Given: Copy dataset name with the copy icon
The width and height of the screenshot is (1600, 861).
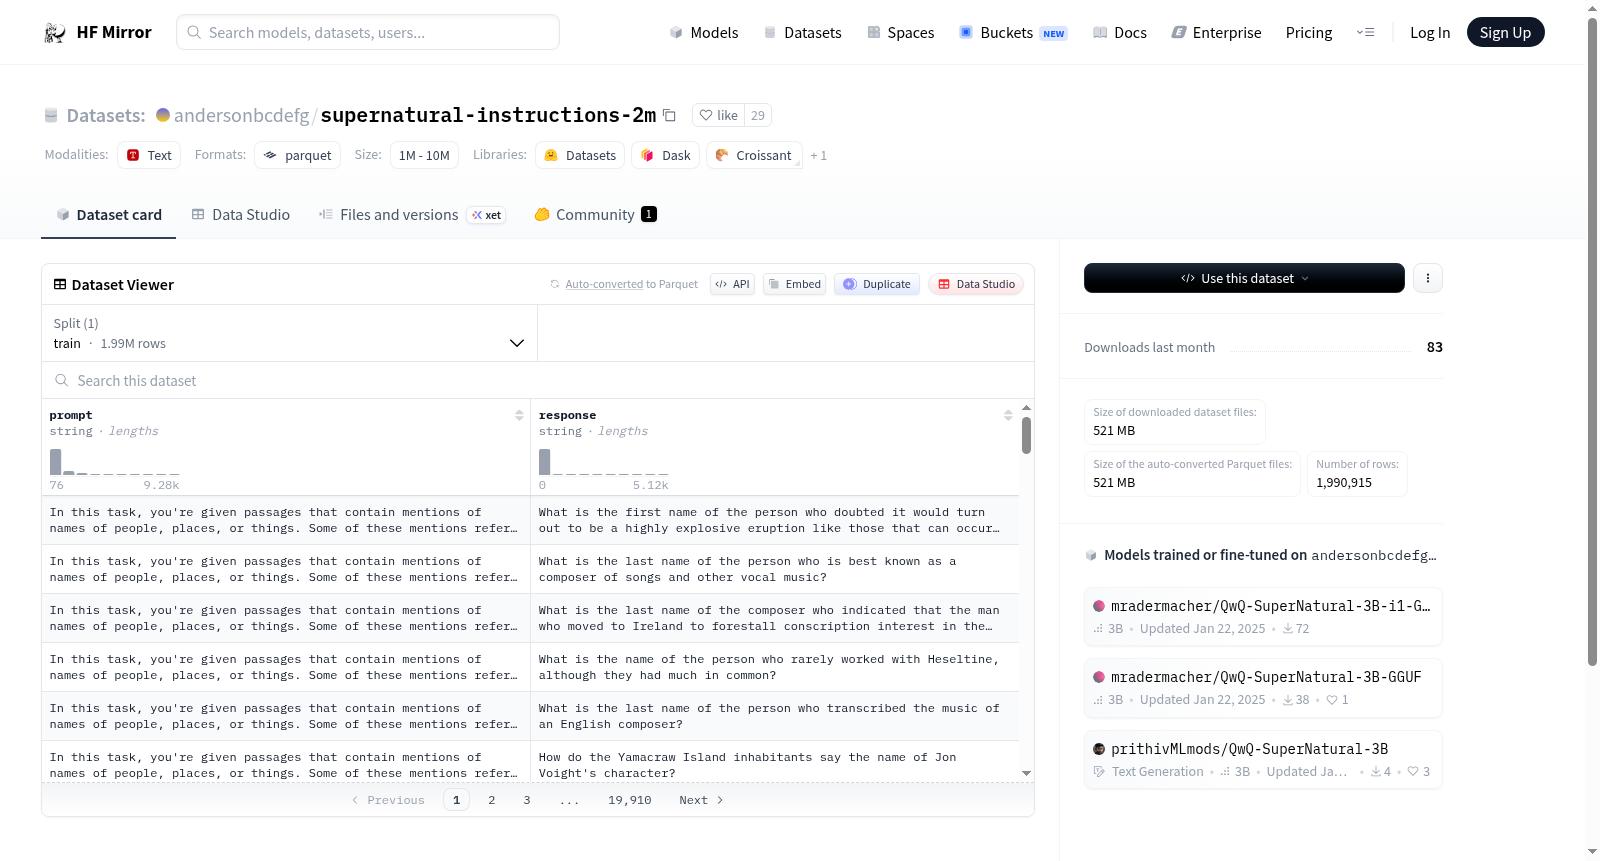Looking at the screenshot, I should [x=669, y=115].
